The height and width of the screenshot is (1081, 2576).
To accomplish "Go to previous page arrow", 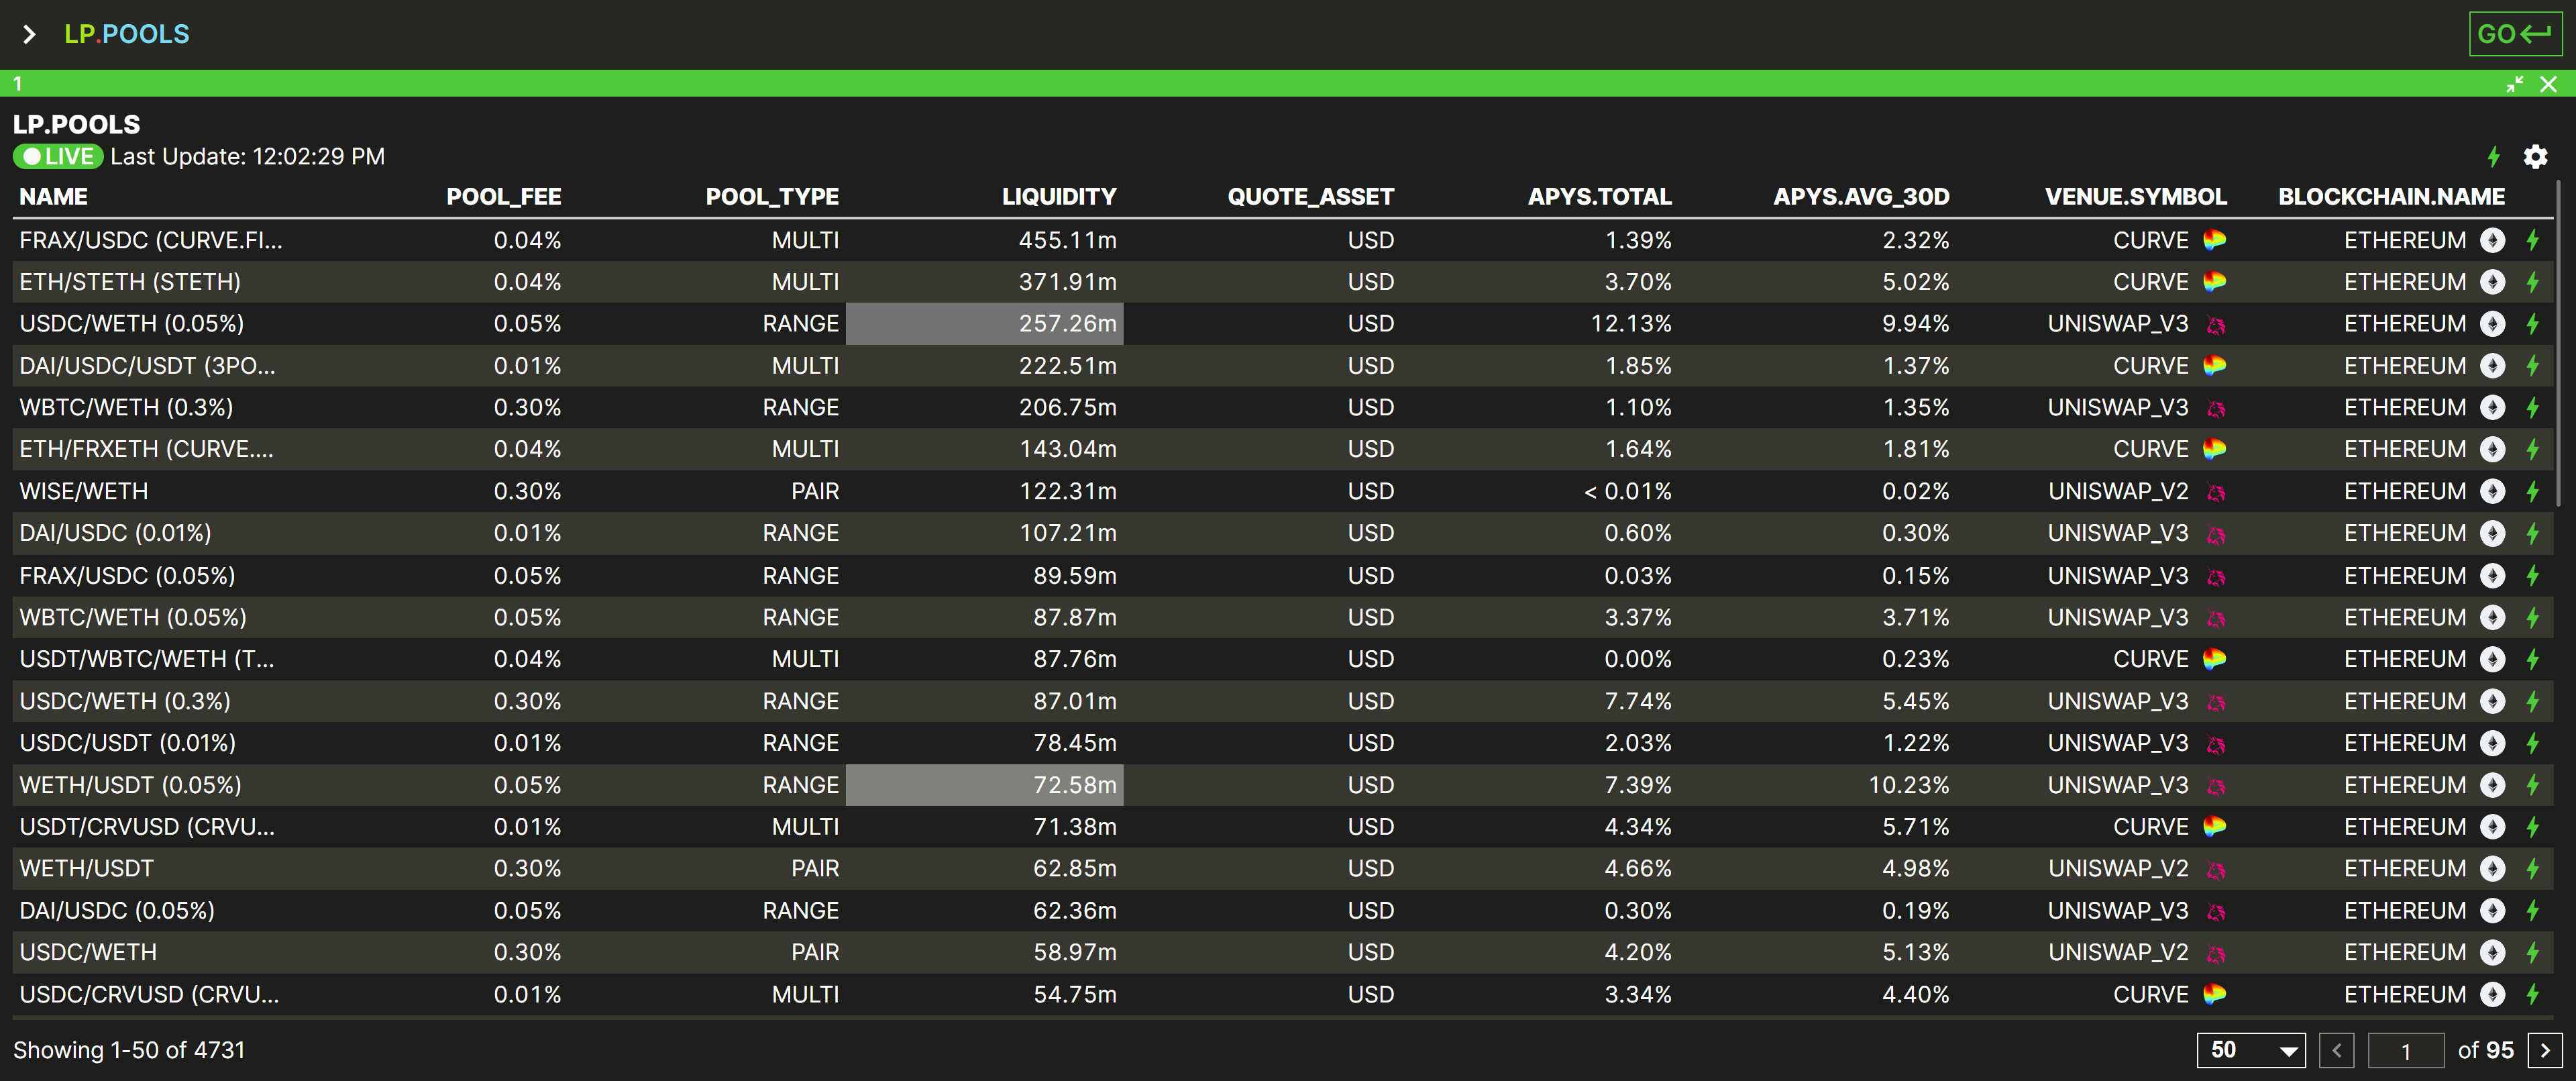I will pos(2337,1050).
